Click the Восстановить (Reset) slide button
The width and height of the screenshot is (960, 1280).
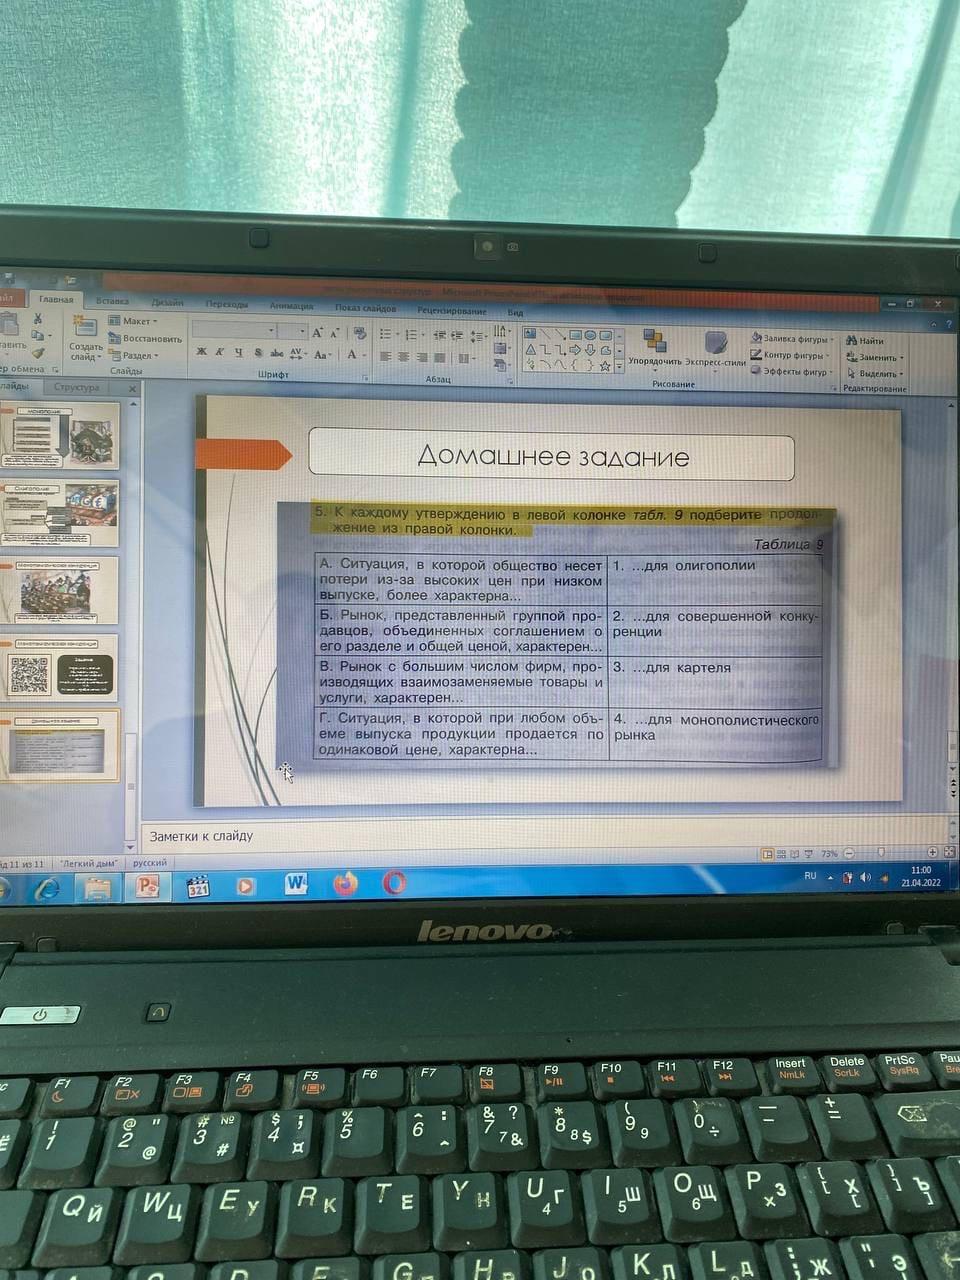tap(146, 339)
